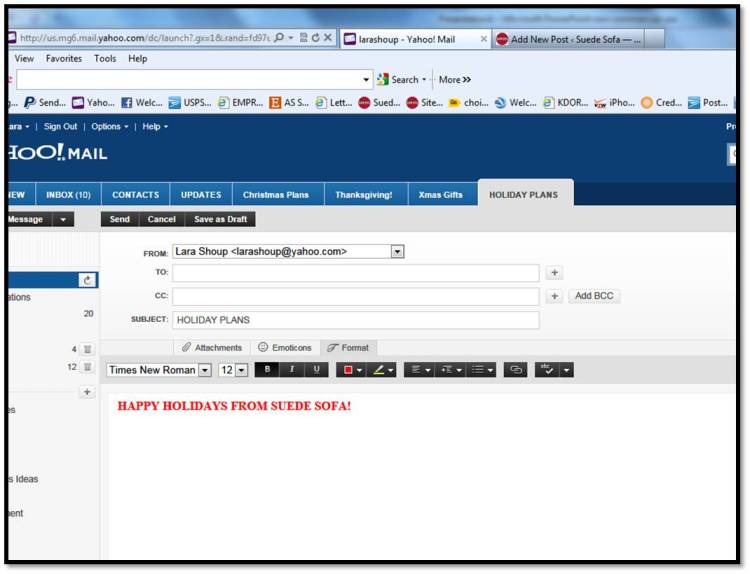Image resolution: width=750 pixels, height=574 pixels.
Task: Toggle bold formatting in the editor toolbar
Action: tap(268, 370)
